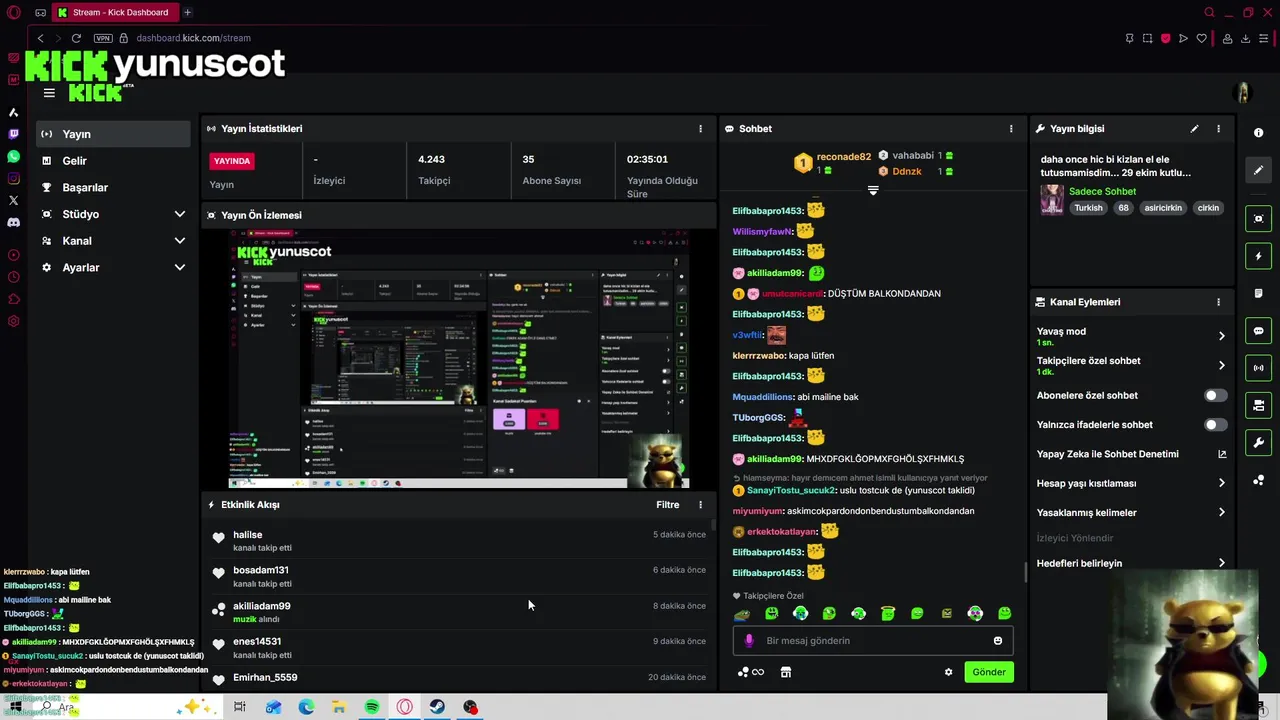Image resolution: width=1280 pixels, height=720 pixels.
Task: Open Spotify from the Windows taskbar
Action: (x=372, y=707)
